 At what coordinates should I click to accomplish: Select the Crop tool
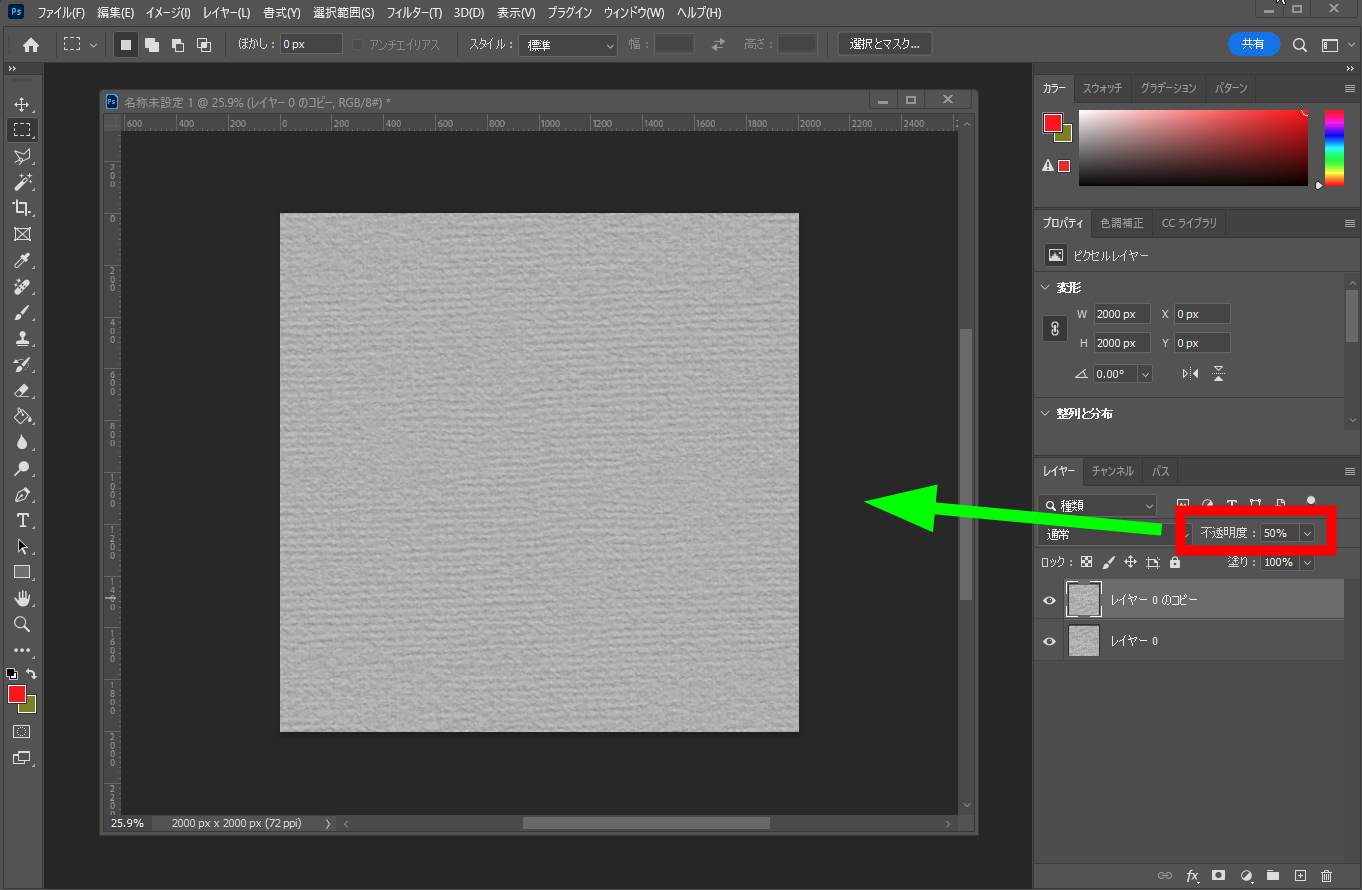coord(22,208)
